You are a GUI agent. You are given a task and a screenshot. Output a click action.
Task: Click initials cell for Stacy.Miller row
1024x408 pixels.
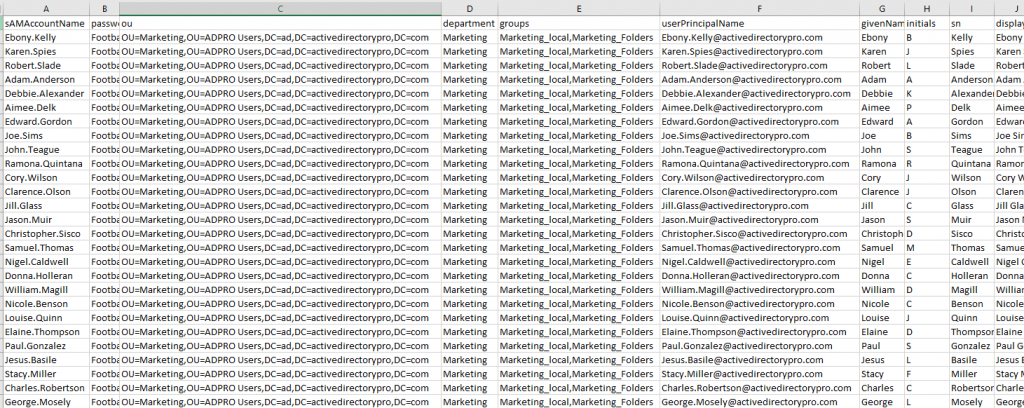[927, 374]
